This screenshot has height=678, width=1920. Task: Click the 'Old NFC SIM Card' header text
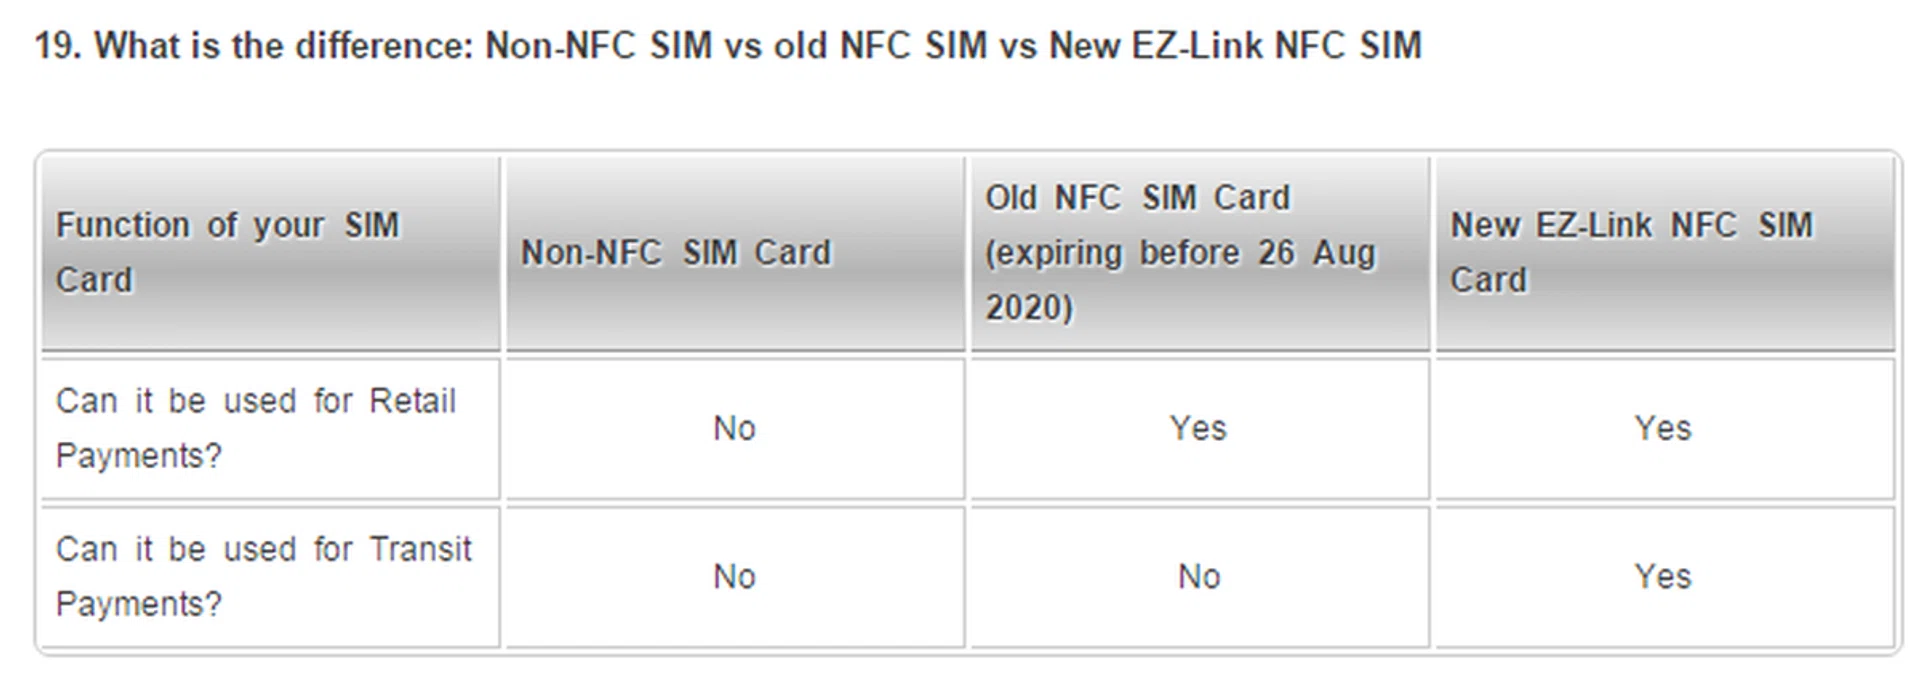(x=1137, y=198)
